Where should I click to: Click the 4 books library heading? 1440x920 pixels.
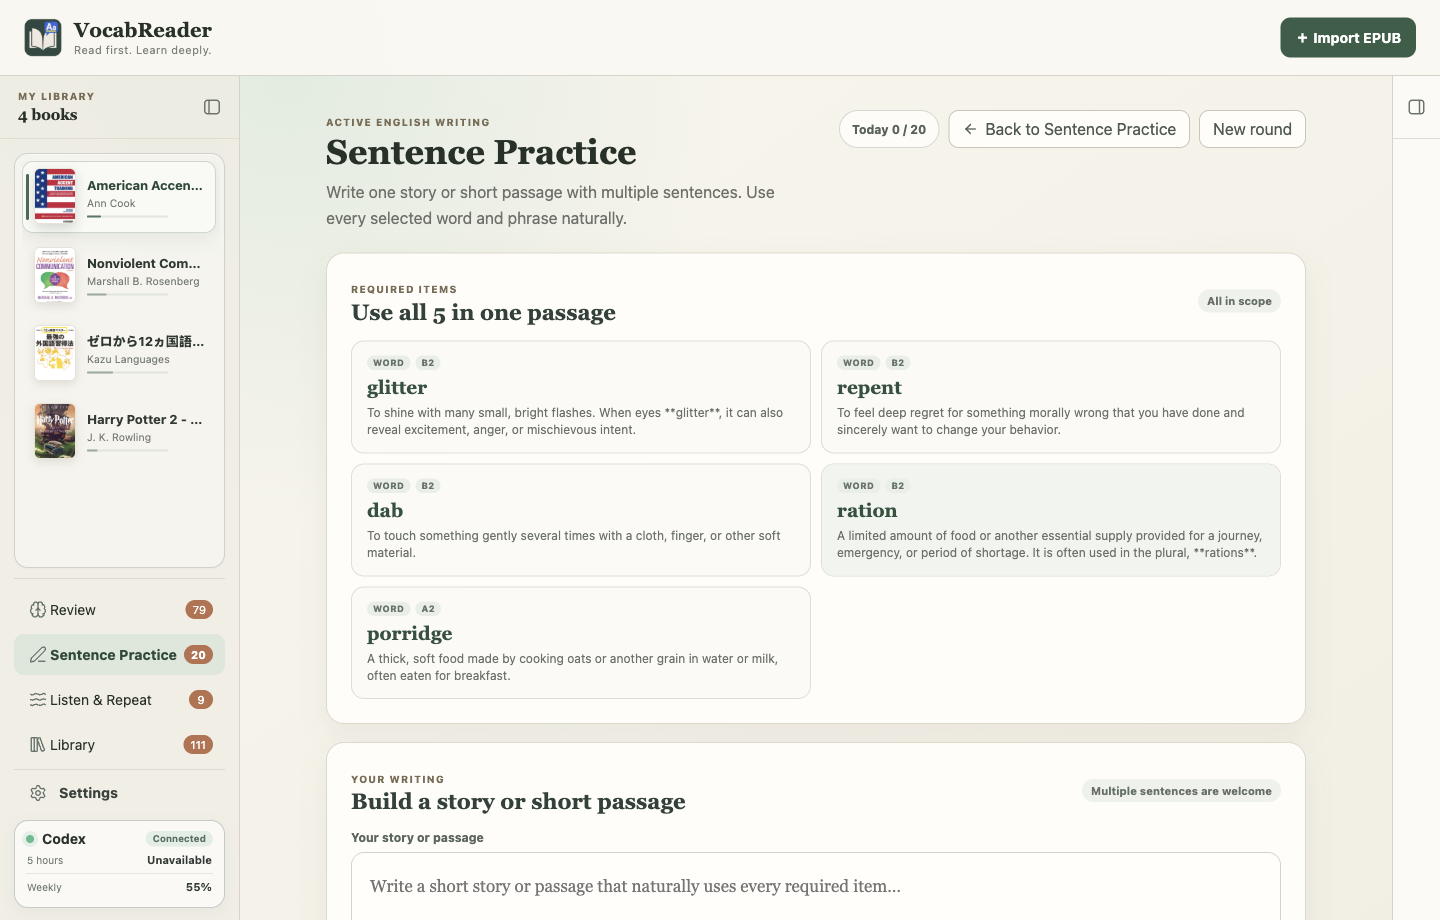coord(48,115)
